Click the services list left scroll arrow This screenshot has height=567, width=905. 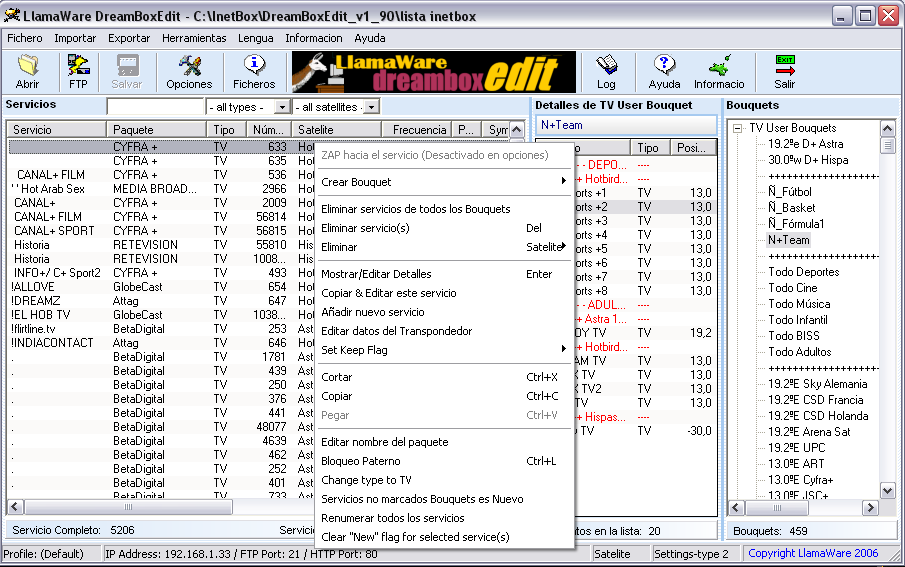coord(15,507)
